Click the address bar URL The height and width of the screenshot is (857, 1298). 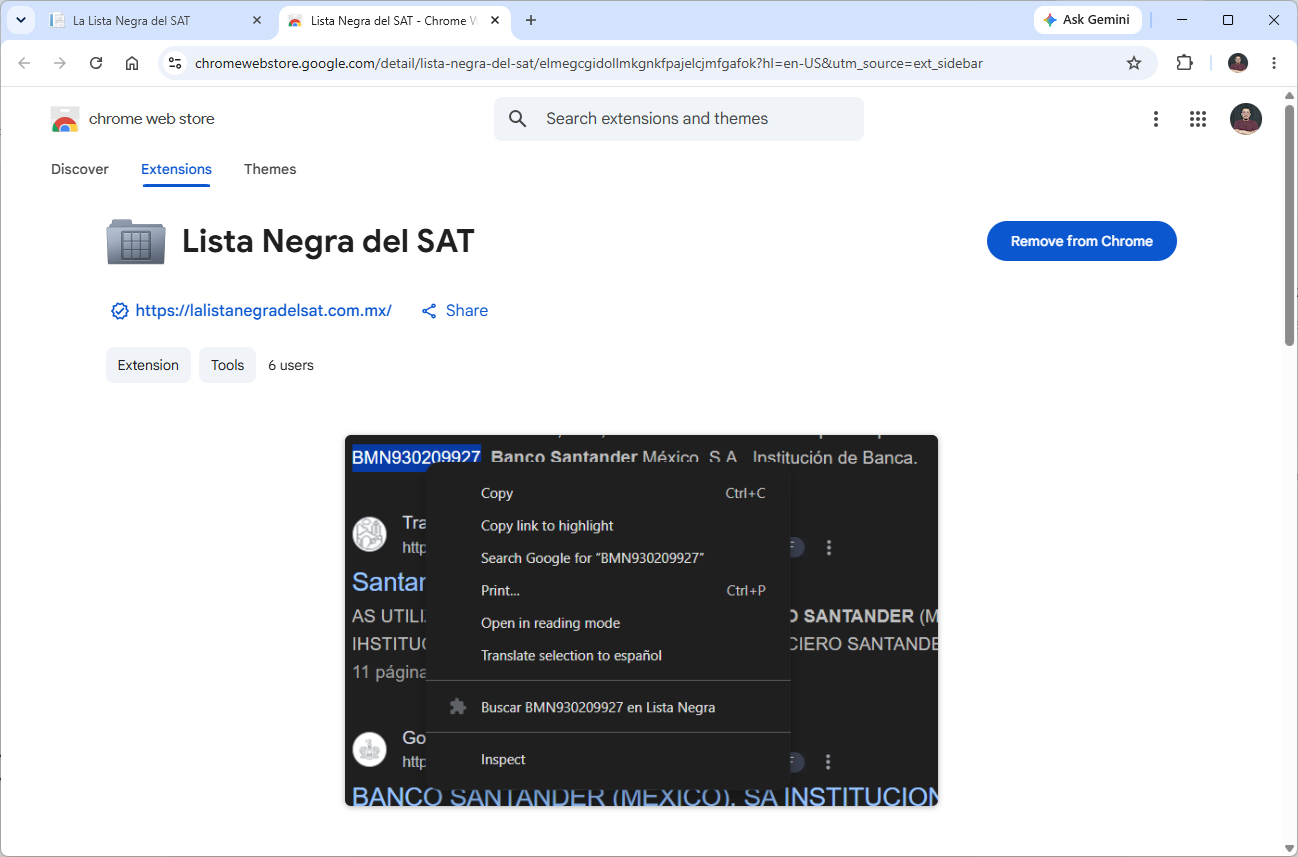[x=589, y=63]
